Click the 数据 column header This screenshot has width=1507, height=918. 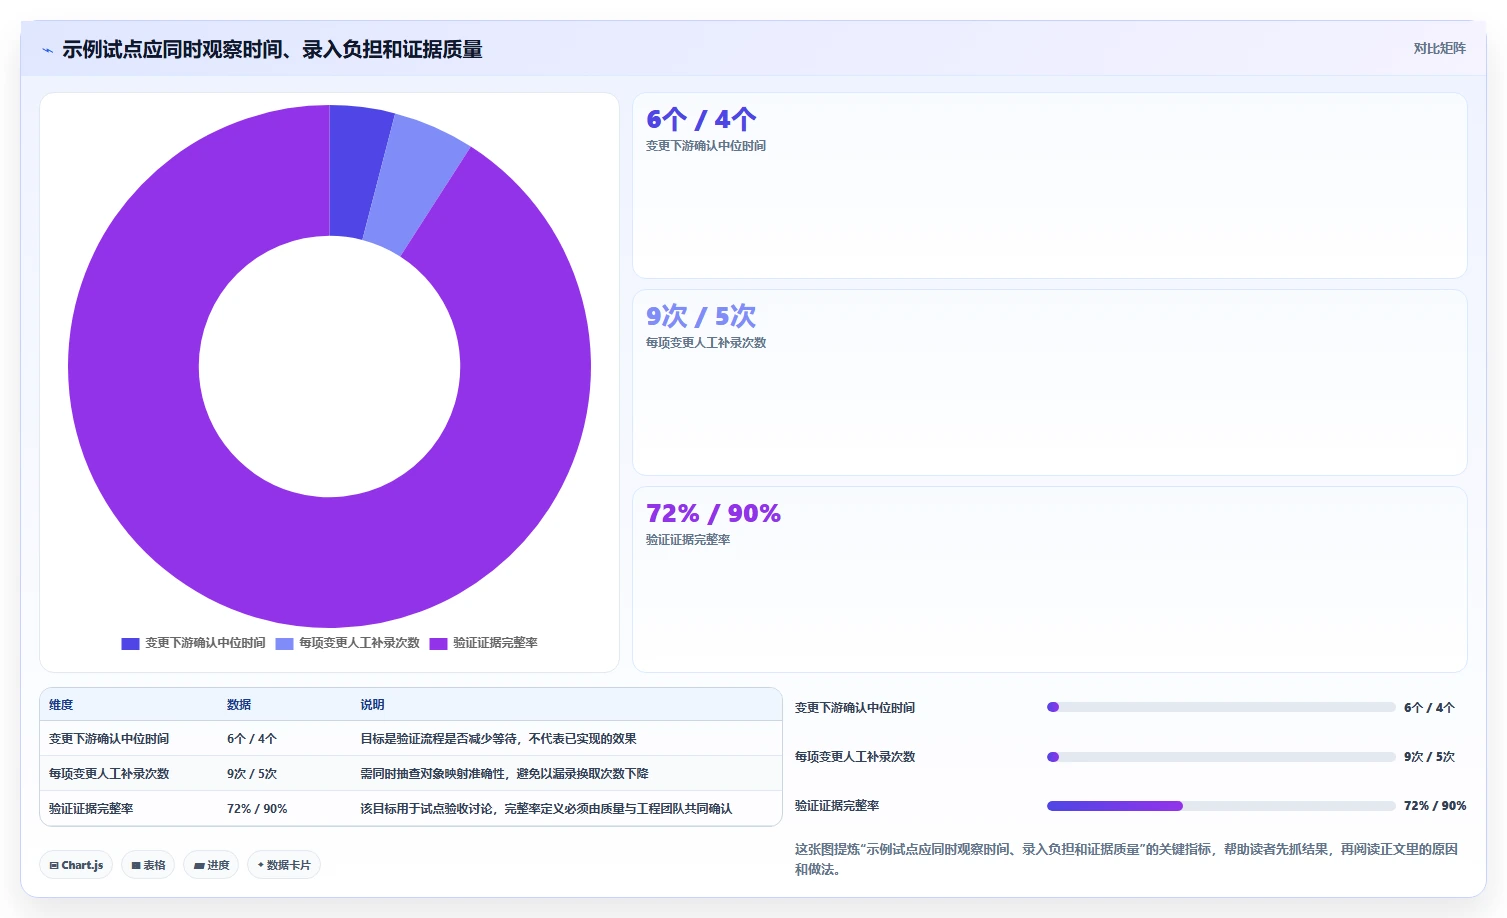click(x=239, y=705)
